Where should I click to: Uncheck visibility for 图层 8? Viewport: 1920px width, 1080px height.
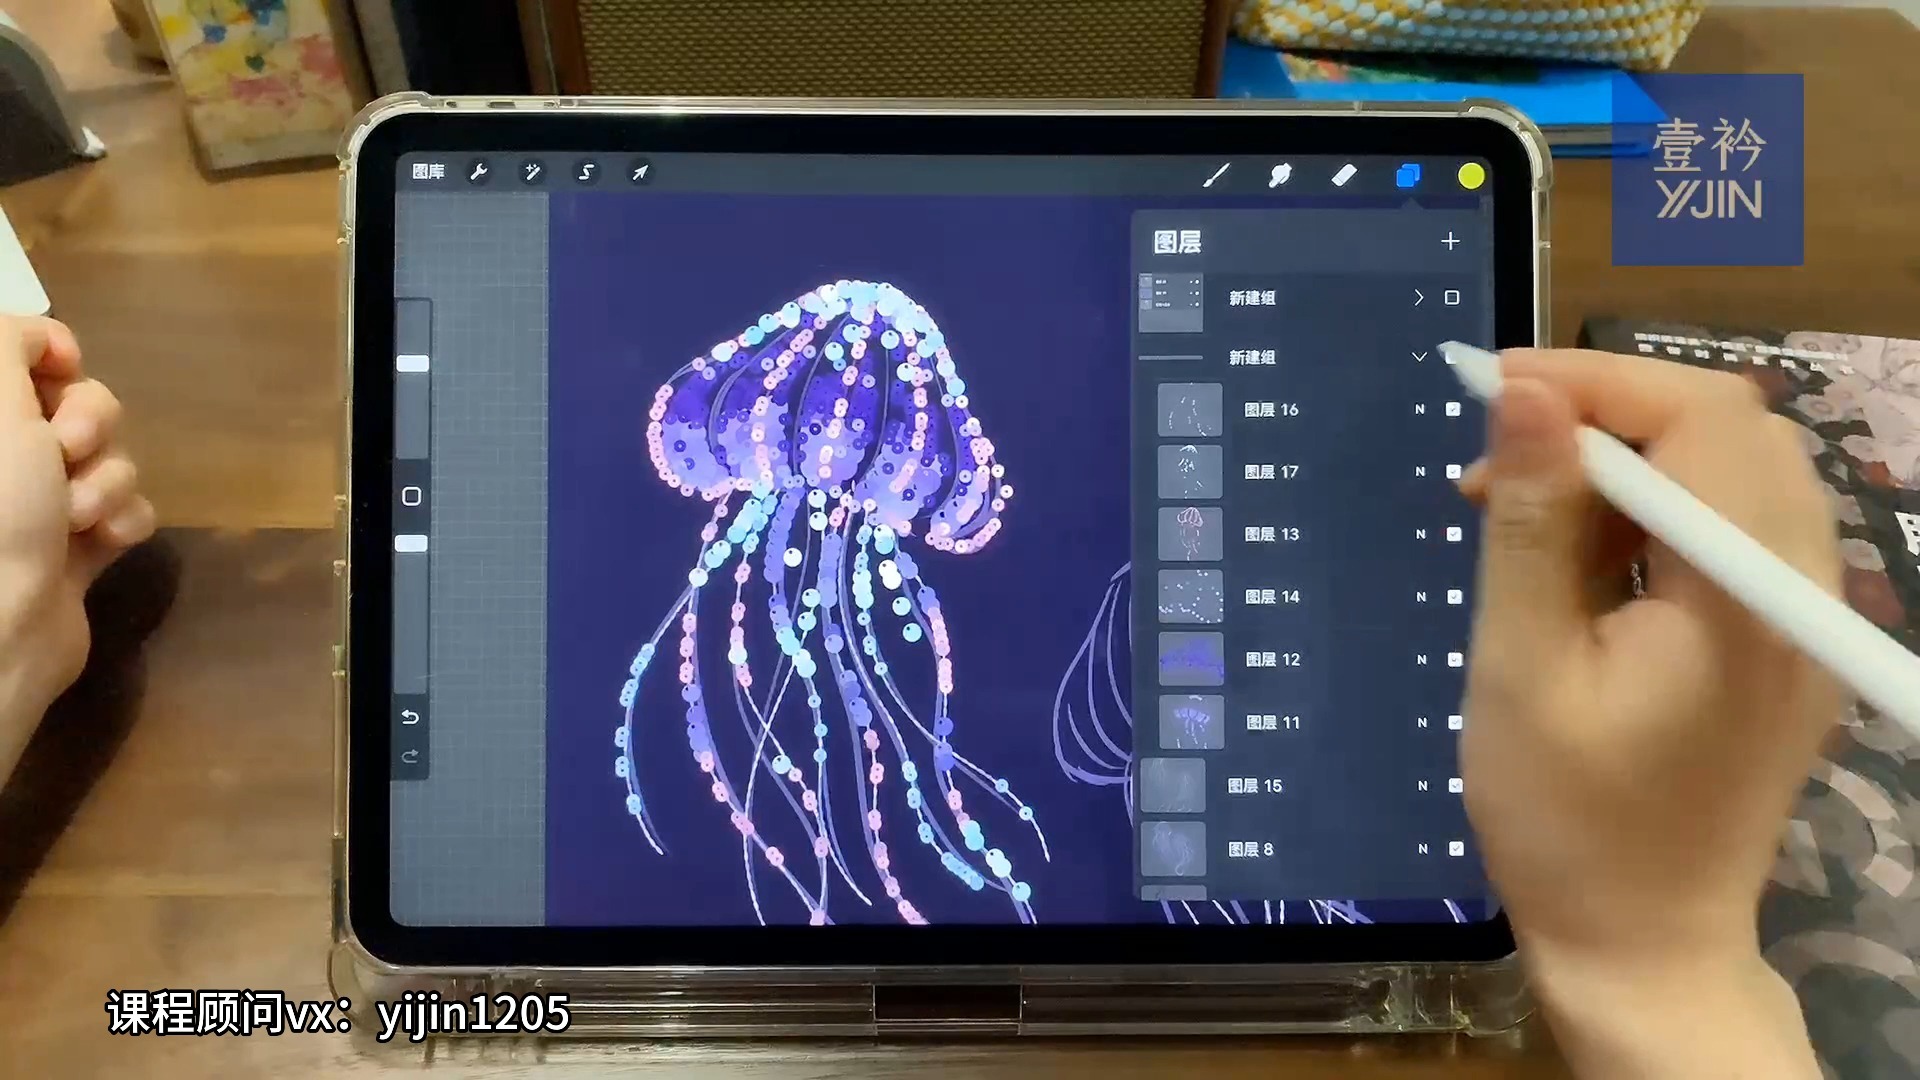(1453, 848)
